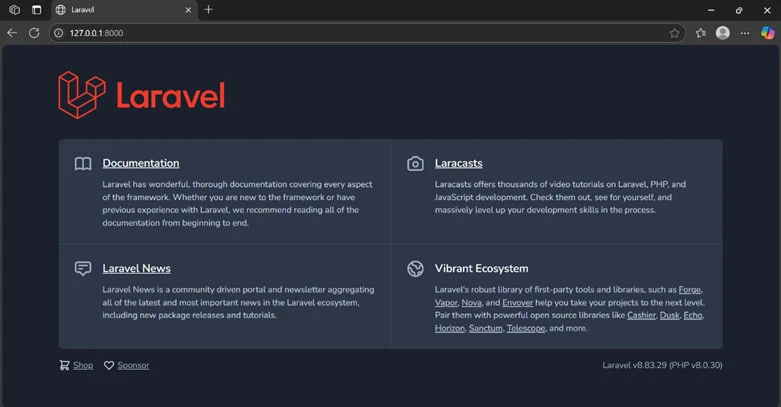The height and width of the screenshot is (407, 781).
Task: Click the Laravel logo
Action: coord(141,95)
